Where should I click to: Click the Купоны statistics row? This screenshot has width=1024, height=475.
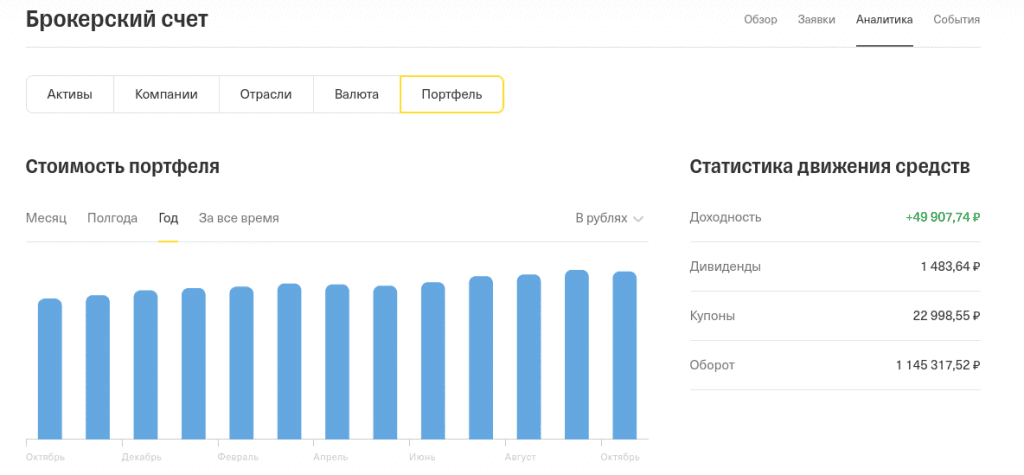[x=835, y=316]
